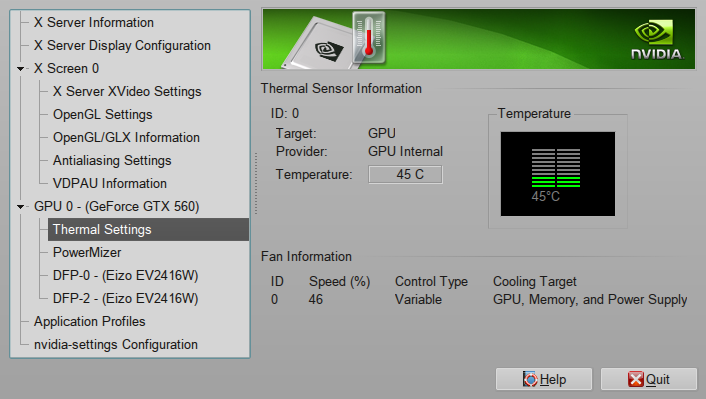This screenshot has width=706, height=399.
Task: Click the 'Temperature' frame title
Action: coord(534,113)
